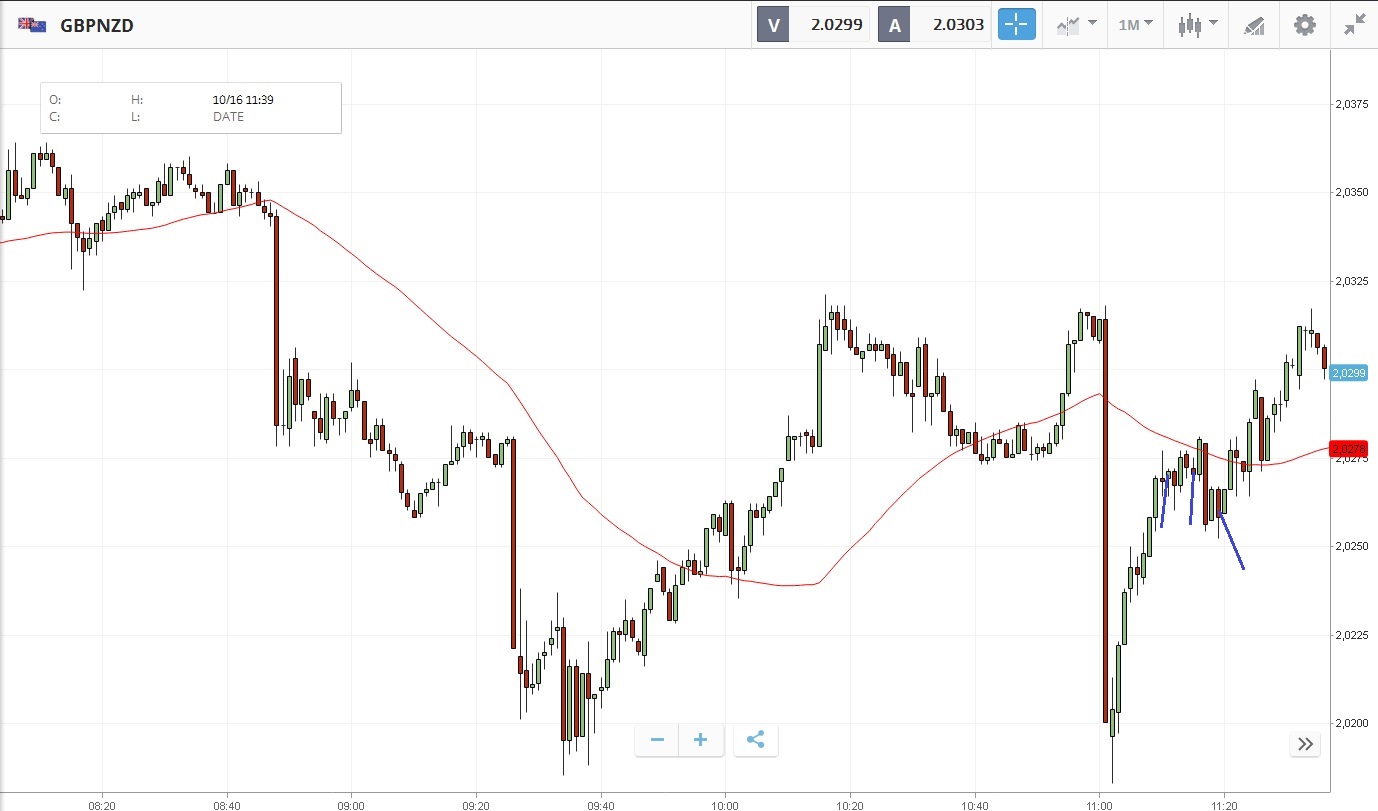
Task: Zoom in the chart with plus button
Action: (x=701, y=740)
